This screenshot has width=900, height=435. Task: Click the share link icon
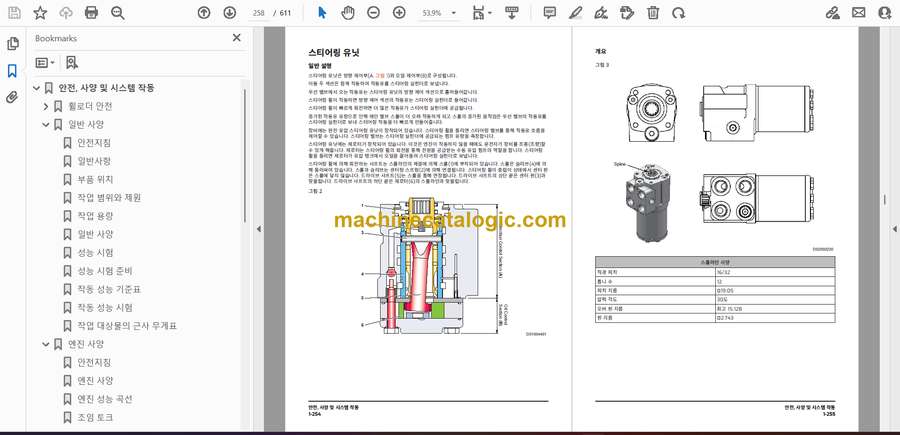coord(833,13)
